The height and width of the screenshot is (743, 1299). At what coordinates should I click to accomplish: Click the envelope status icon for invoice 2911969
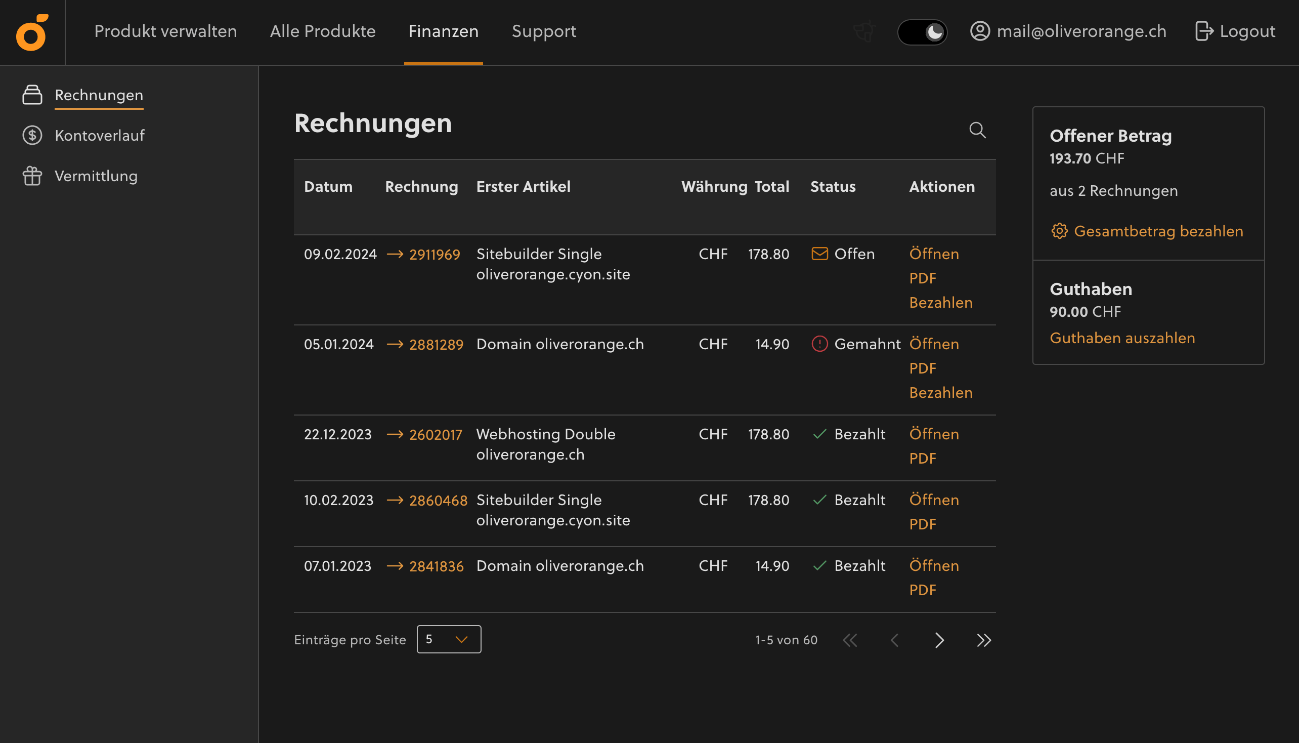click(819, 254)
